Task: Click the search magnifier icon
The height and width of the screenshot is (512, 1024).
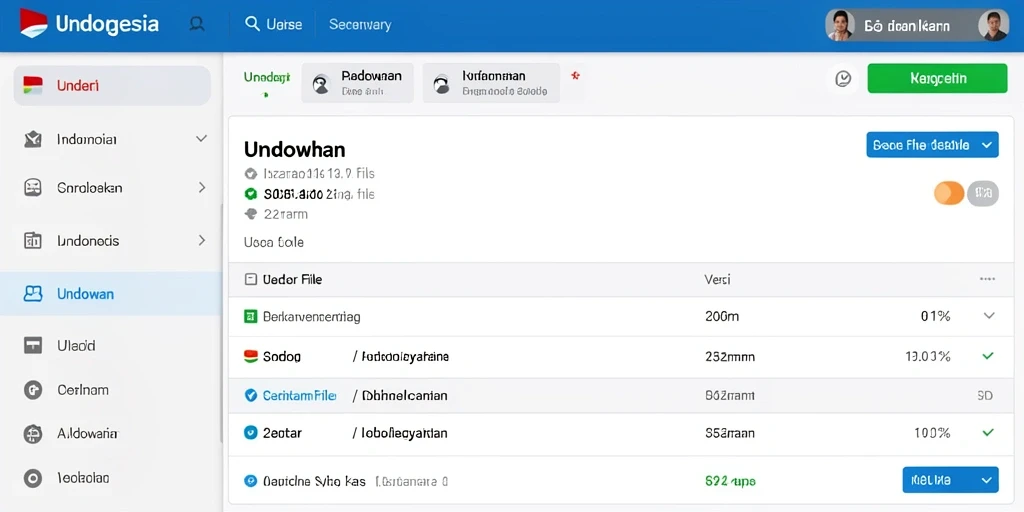Action: [x=252, y=24]
